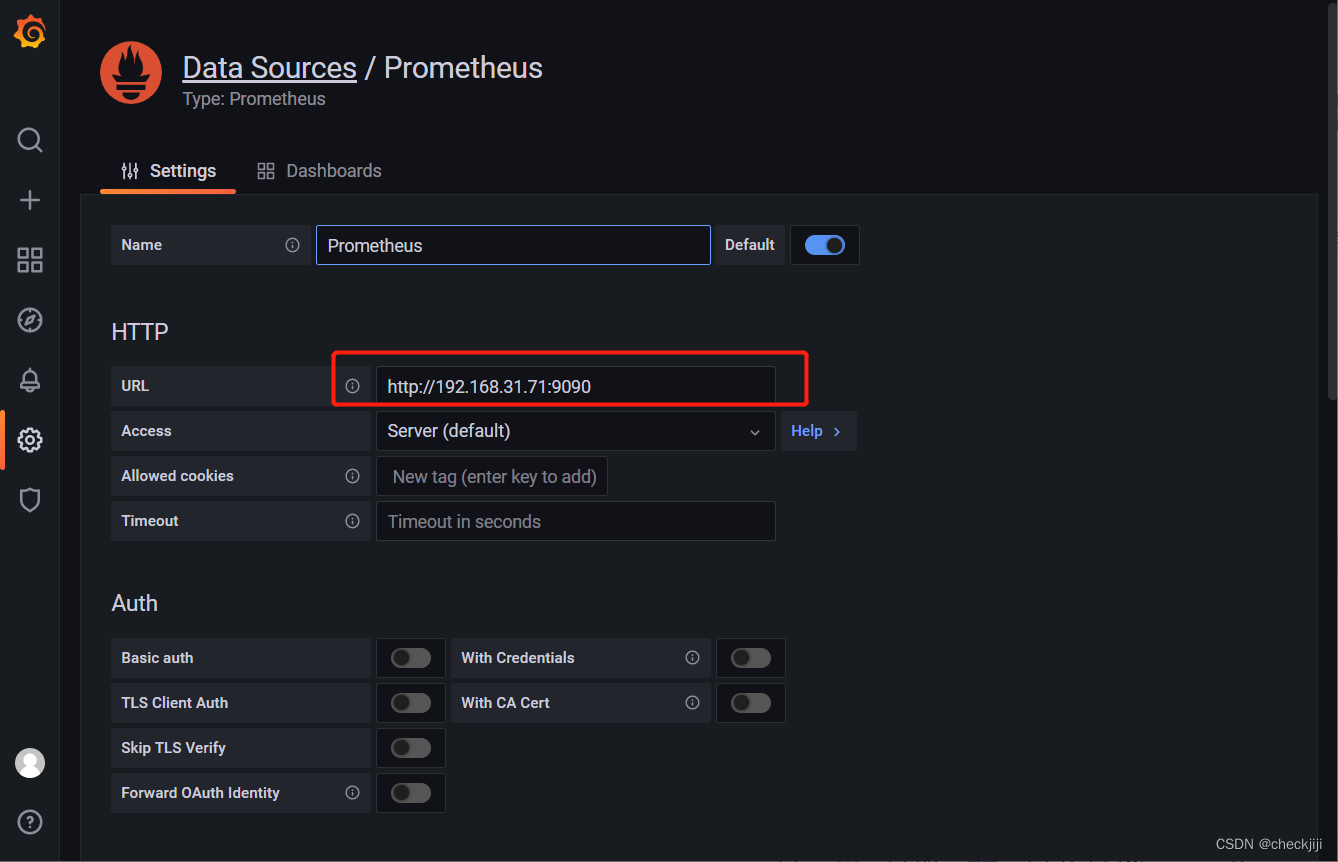Click the Grafana logo
Image resolution: width=1338 pixels, height=862 pixels.
(29, 31)
